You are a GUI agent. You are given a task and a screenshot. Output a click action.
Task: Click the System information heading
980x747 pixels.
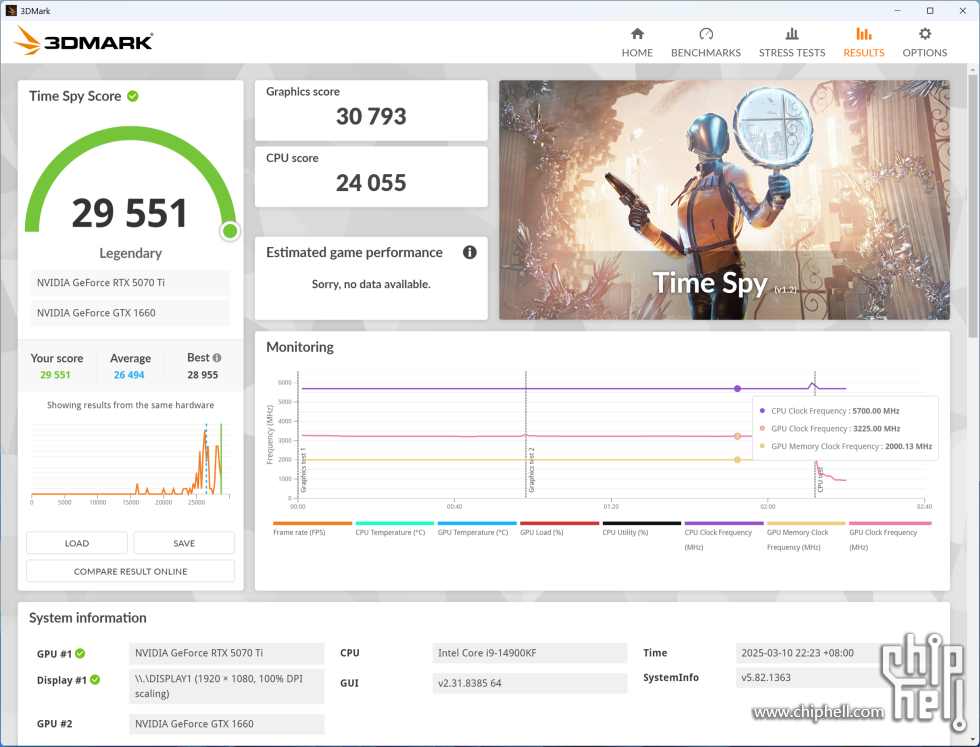[88, 618]
